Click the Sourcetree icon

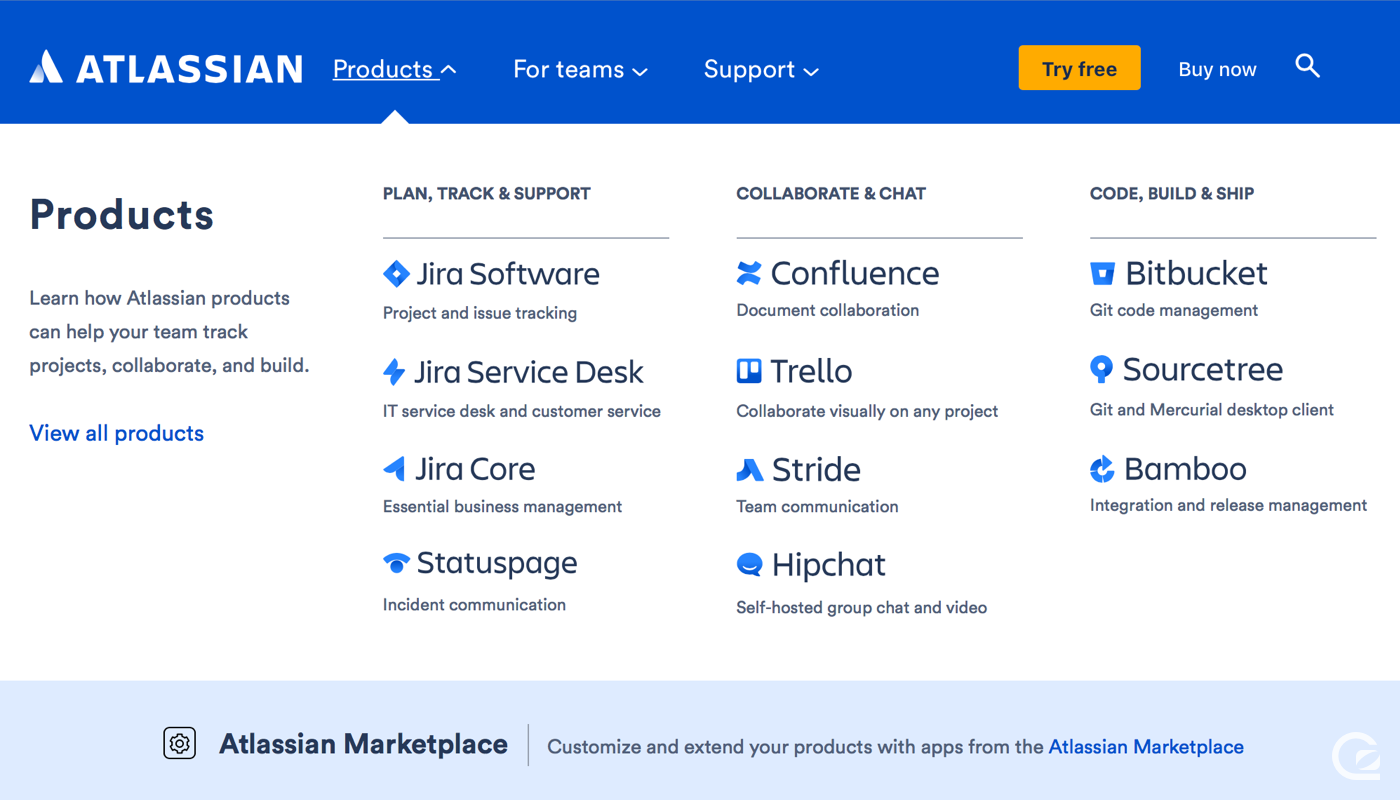pyautogui.click(x=1101, y=369)
